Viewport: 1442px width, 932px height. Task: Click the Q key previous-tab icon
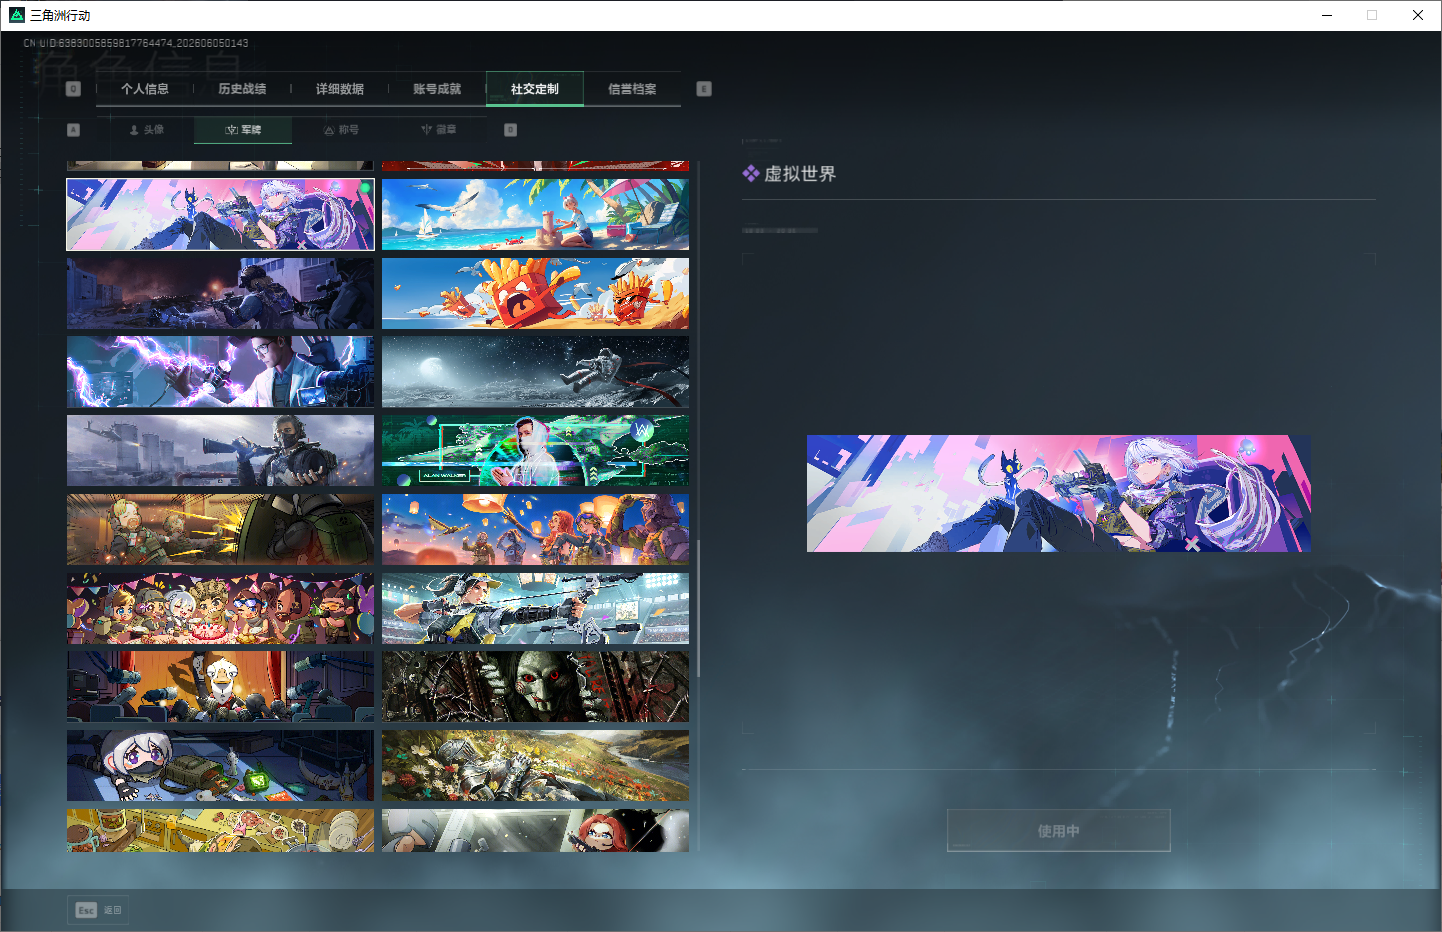click(73, 89)
